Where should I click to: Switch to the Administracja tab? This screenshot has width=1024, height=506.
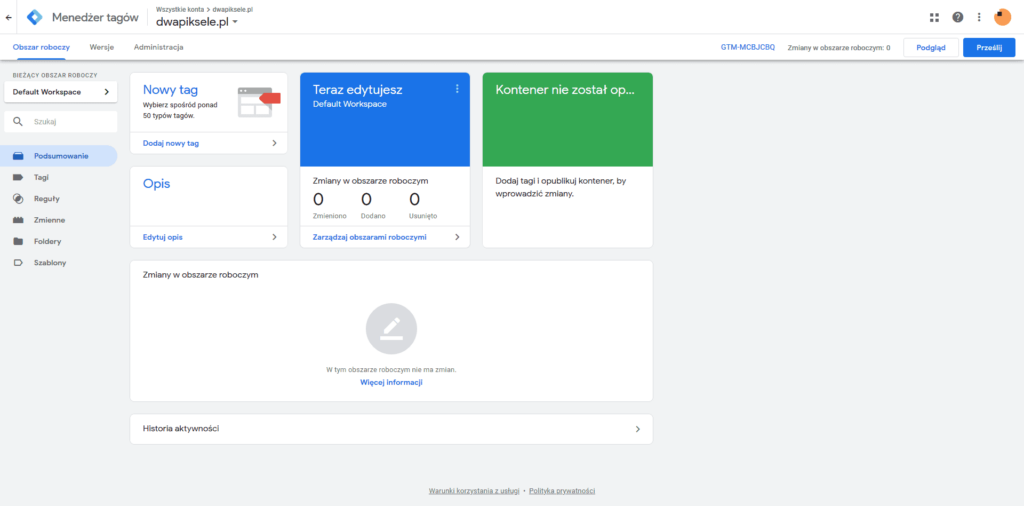click(x=158, y=47)
